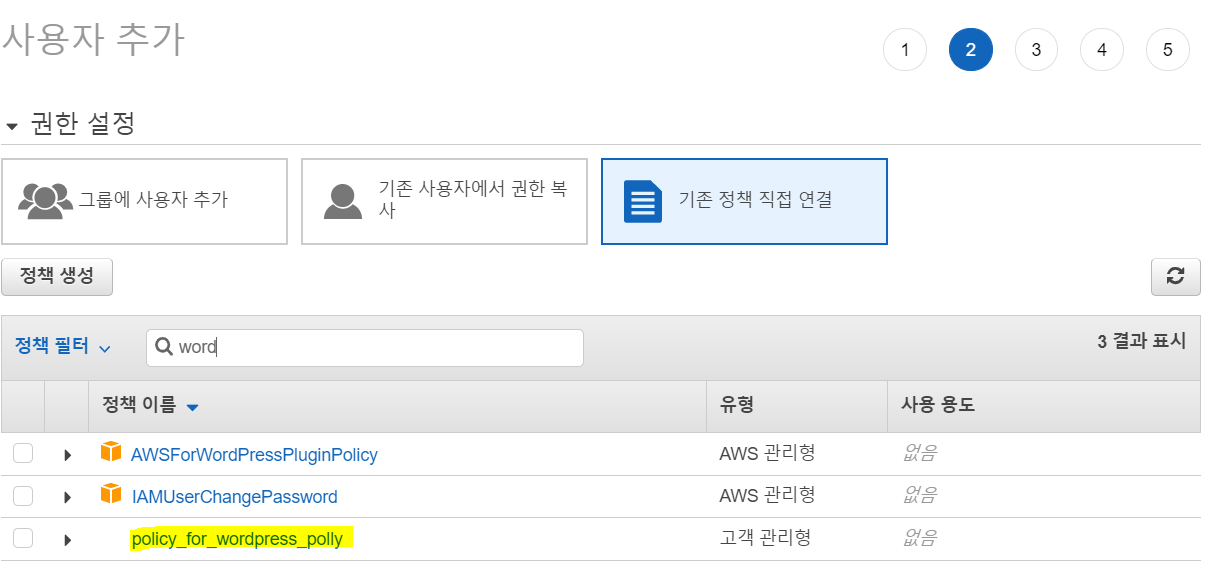Open the policy_for_wordpress_polly link
Viewport: 1212px width, 574px height.
pyautogui.click(x=237, y=539)
